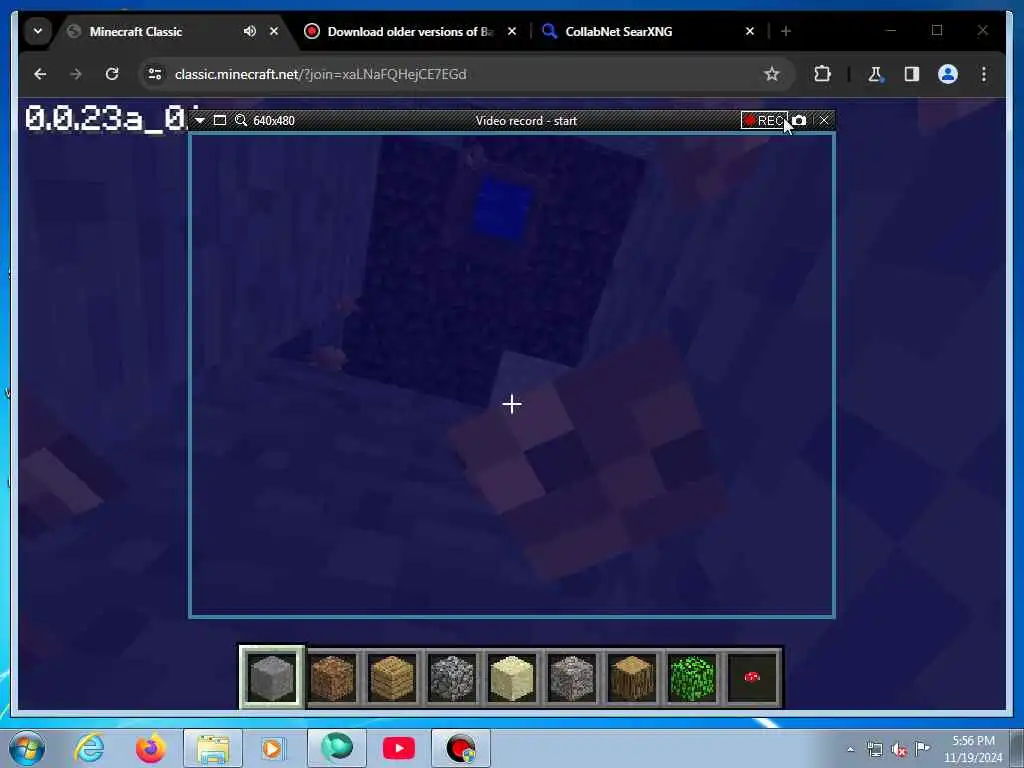Open the Action Center flag icon

point(923,748)
